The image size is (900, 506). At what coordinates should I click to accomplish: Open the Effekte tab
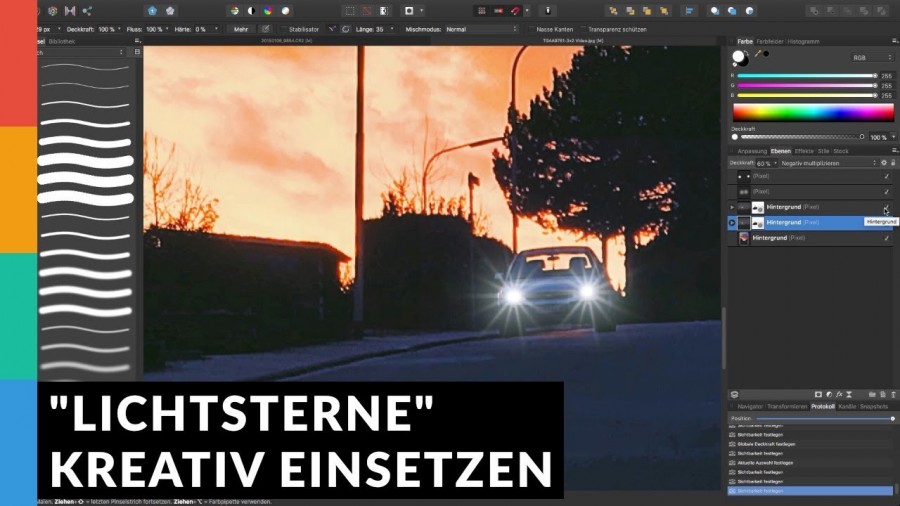pyautogui.click(x=804, y=151)
